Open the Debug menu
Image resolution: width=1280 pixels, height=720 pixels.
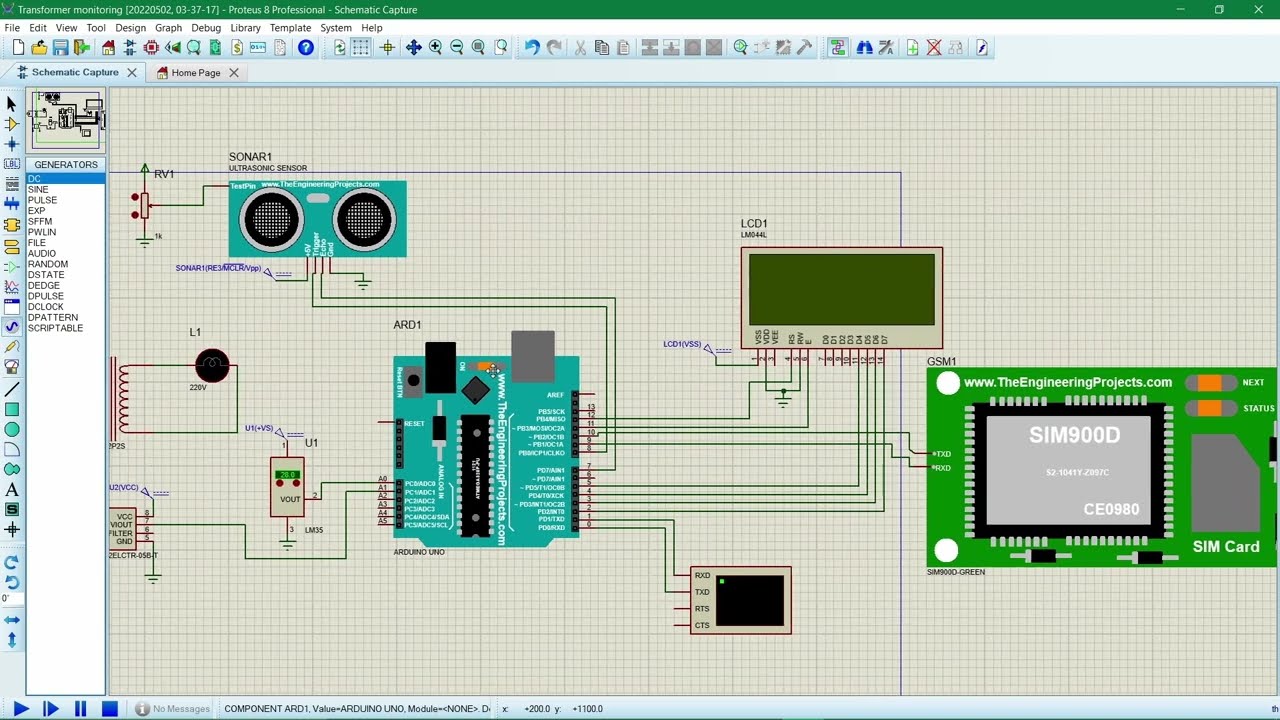tap(206, 28)
